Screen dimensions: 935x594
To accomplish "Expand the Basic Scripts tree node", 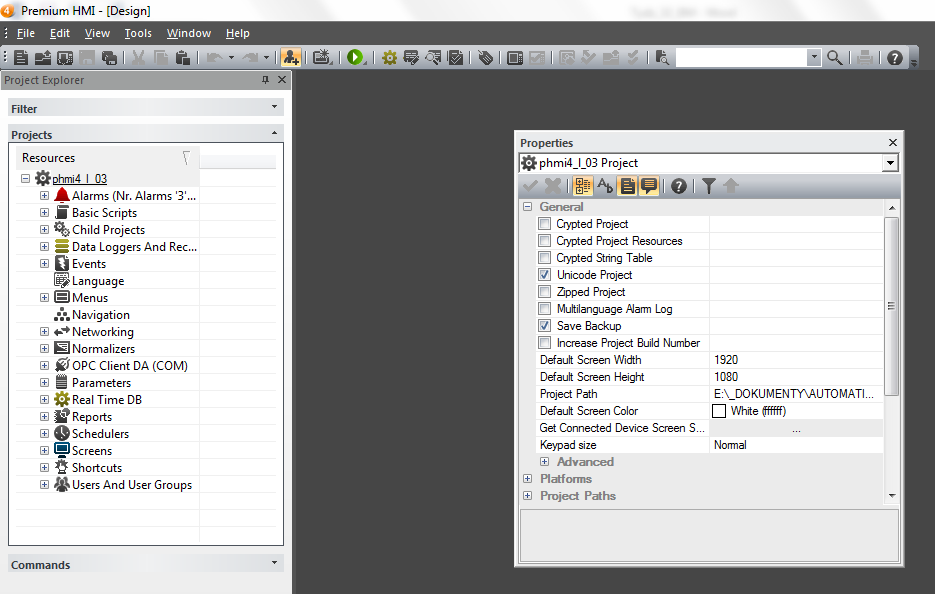I will [x=45, y=212].
